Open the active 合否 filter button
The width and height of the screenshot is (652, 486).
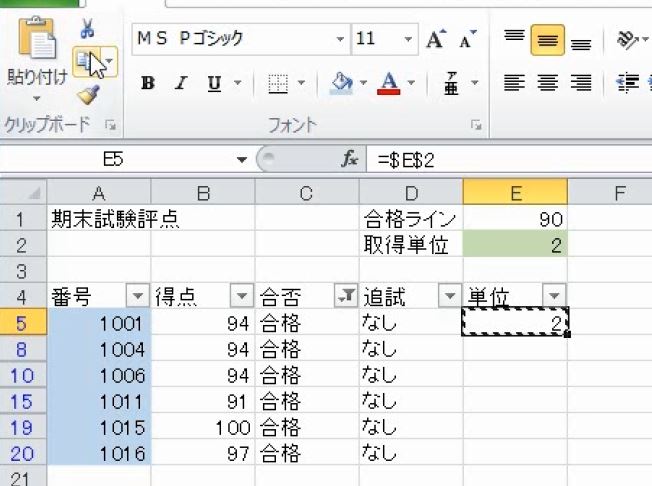point(346,296)
